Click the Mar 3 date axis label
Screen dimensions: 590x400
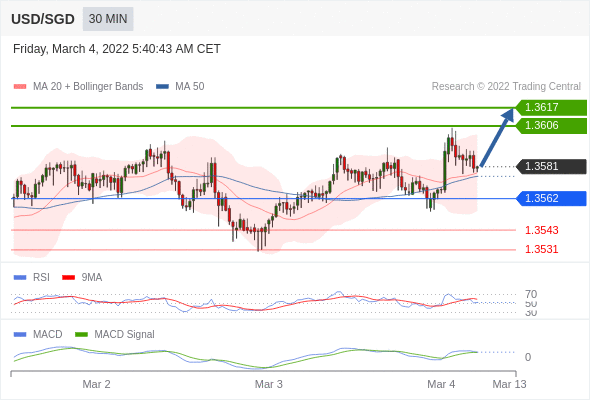point(269,384)
